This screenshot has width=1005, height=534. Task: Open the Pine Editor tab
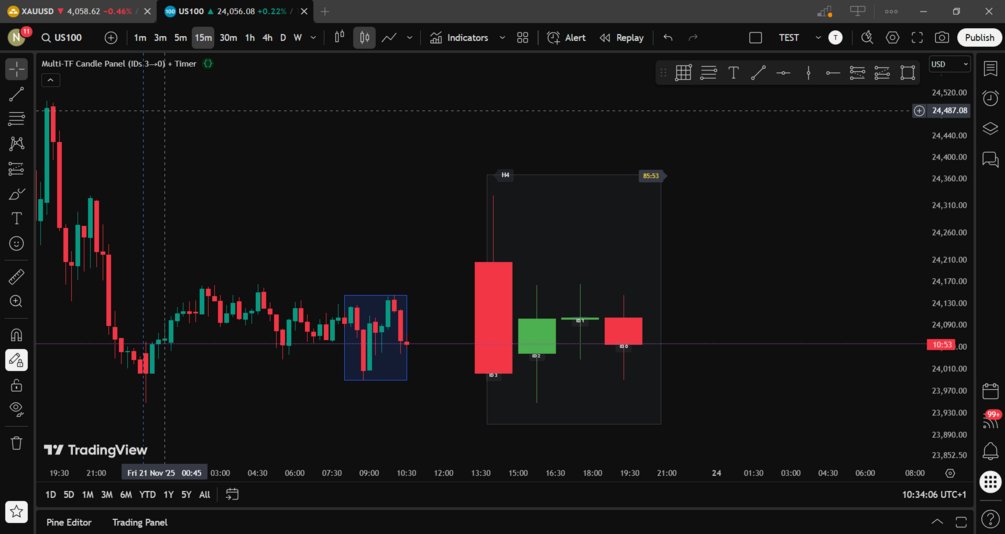pos(69,522)
